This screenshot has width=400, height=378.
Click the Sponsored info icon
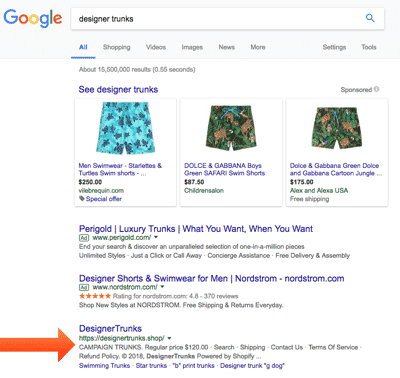coord(377,89)
